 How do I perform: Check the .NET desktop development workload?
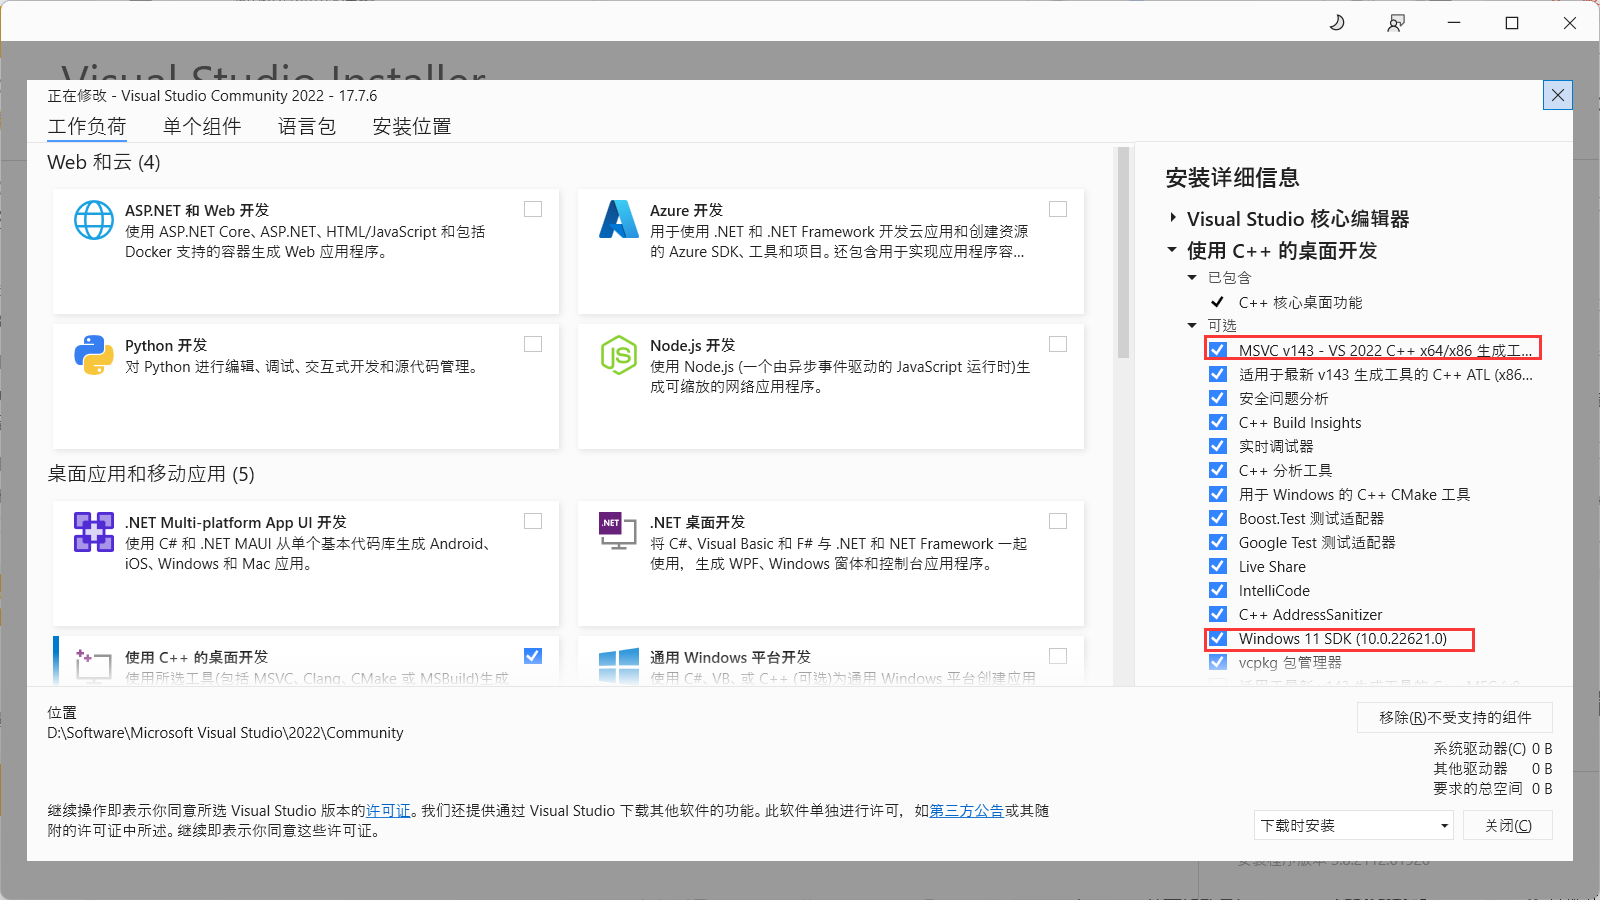[x=1058, y=521]
